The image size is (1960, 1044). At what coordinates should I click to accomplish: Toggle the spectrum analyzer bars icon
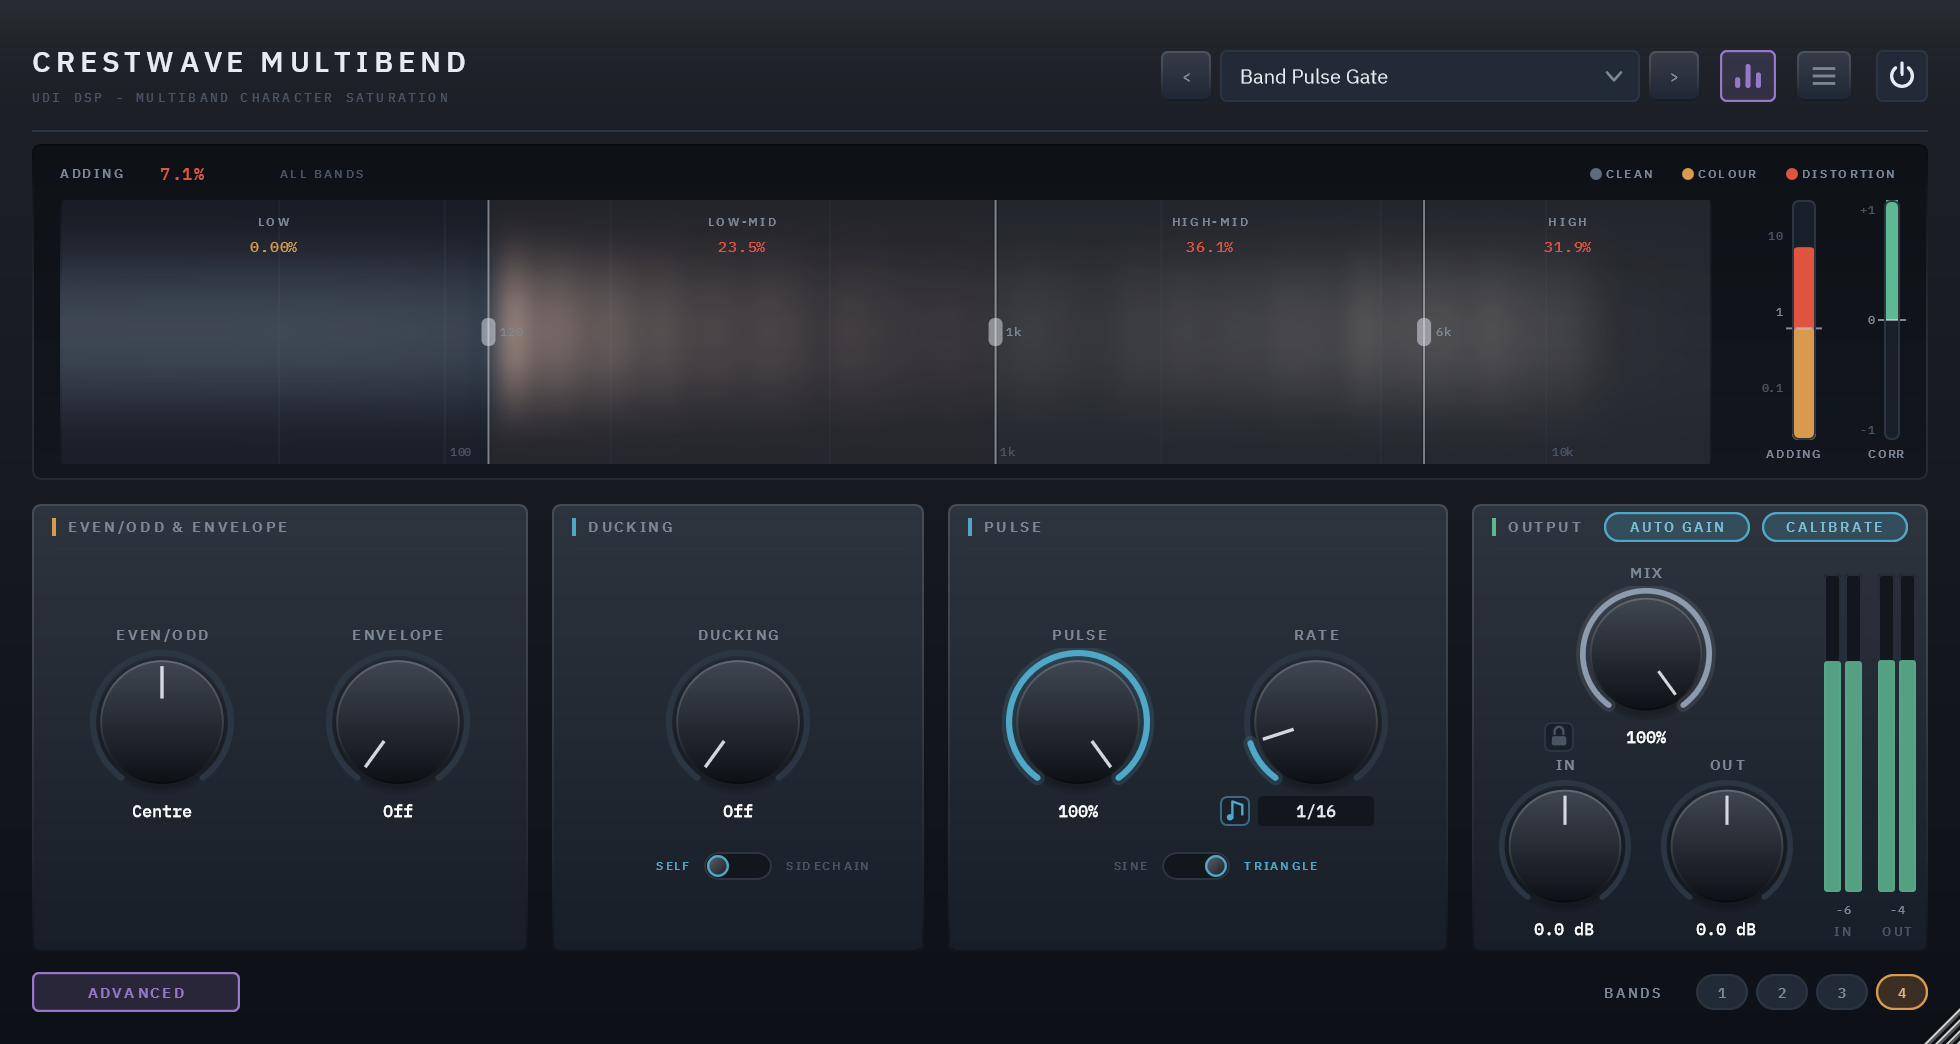tap(1748, 76)
